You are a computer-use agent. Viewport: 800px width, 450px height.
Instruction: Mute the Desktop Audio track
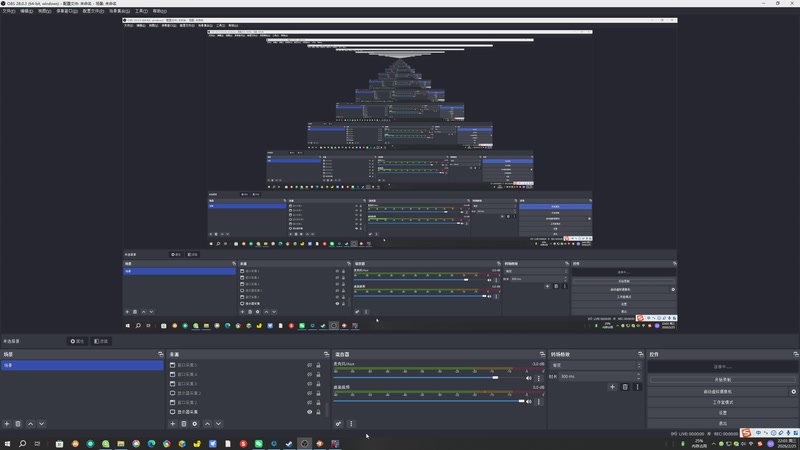coord(529,402)
